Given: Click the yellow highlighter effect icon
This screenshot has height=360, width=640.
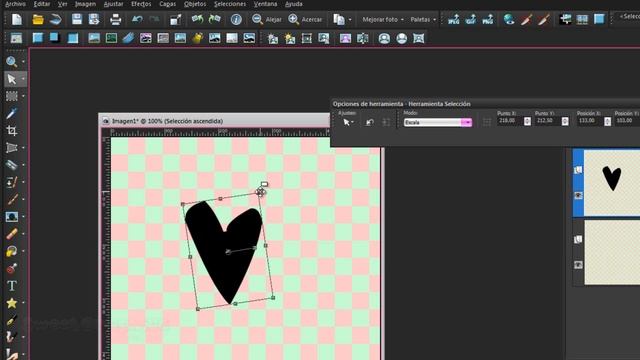Looking at the screenshot, I should pyautogui.click(x=198, y=38).
